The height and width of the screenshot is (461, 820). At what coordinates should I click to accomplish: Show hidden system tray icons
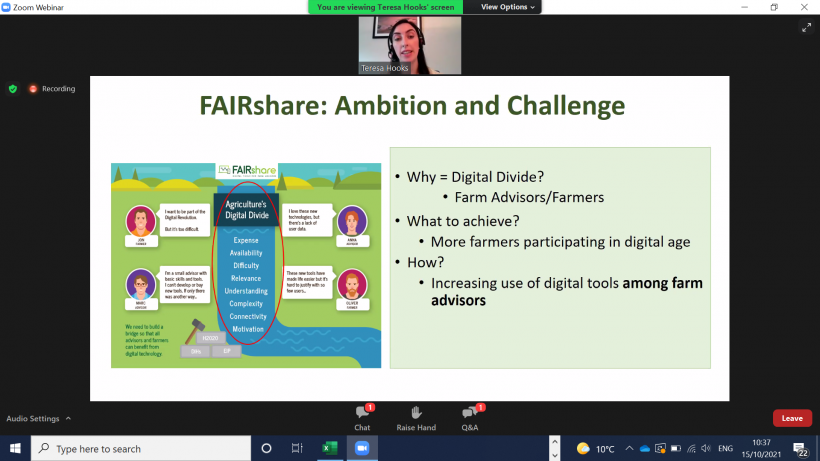click(630, 449)
